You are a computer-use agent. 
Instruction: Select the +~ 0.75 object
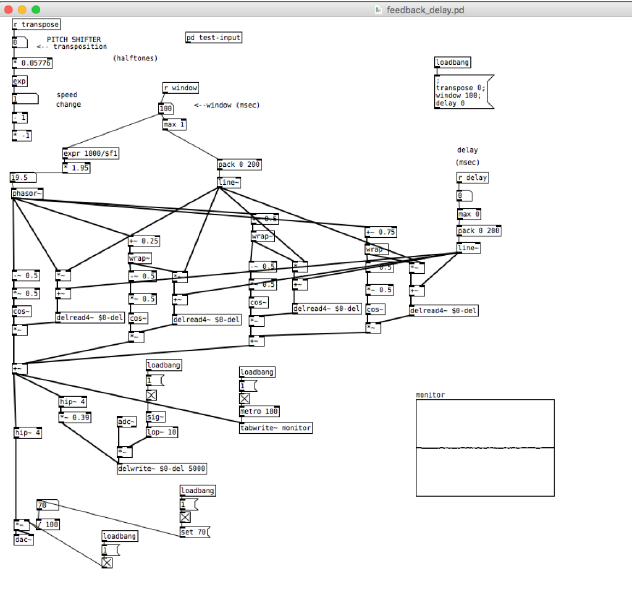380,232
